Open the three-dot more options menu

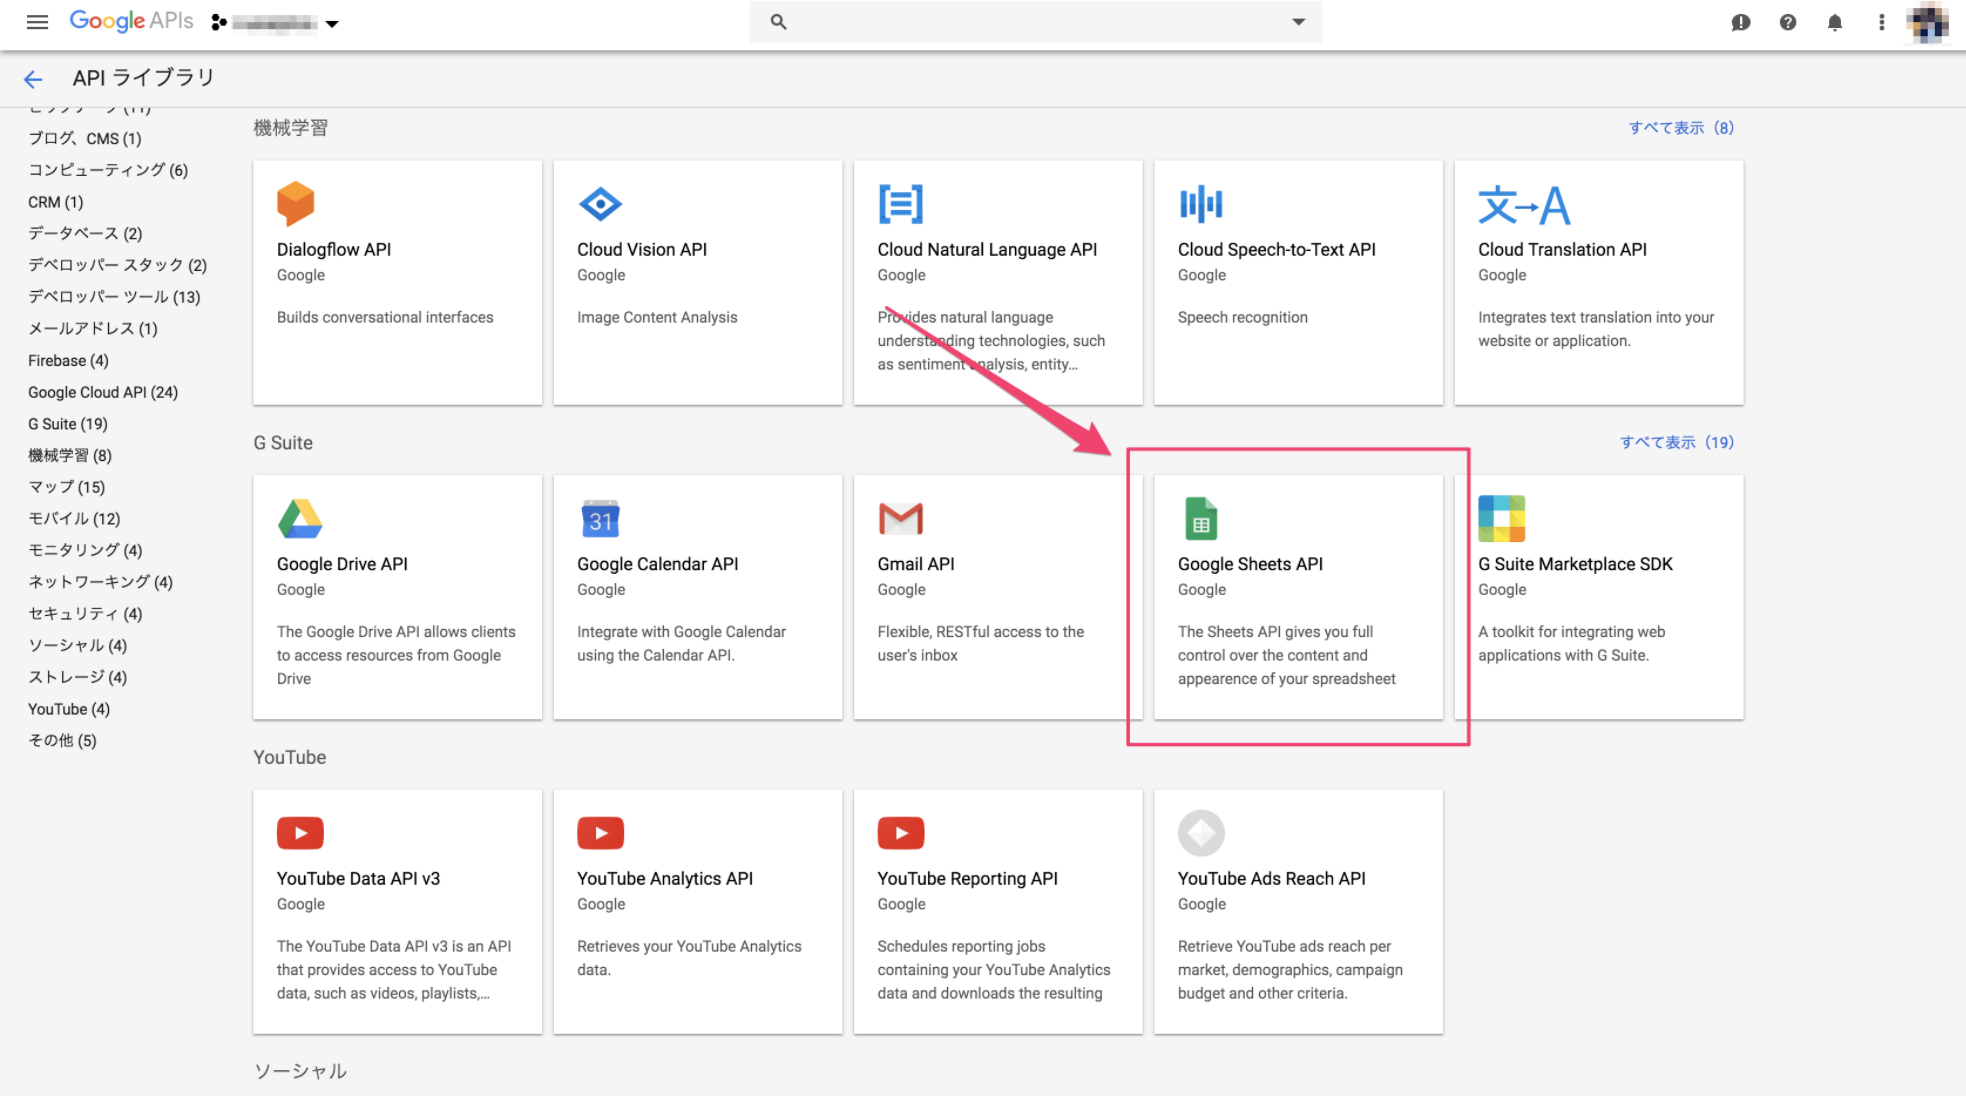pos(1882,22)
